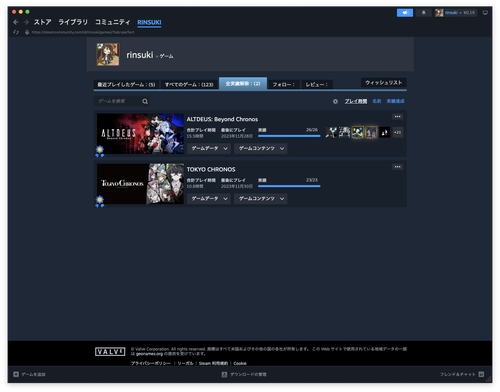The image size is (500, 392).
Task: Click the back navigation arrow
Action: [16, 22]
